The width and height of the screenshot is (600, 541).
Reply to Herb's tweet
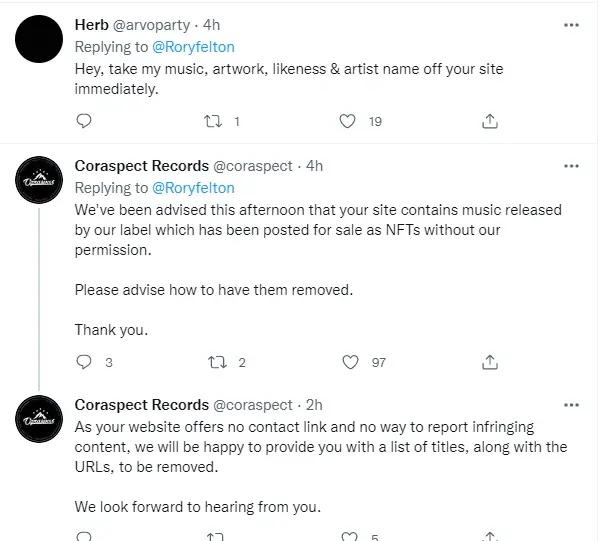click(84, 121)
